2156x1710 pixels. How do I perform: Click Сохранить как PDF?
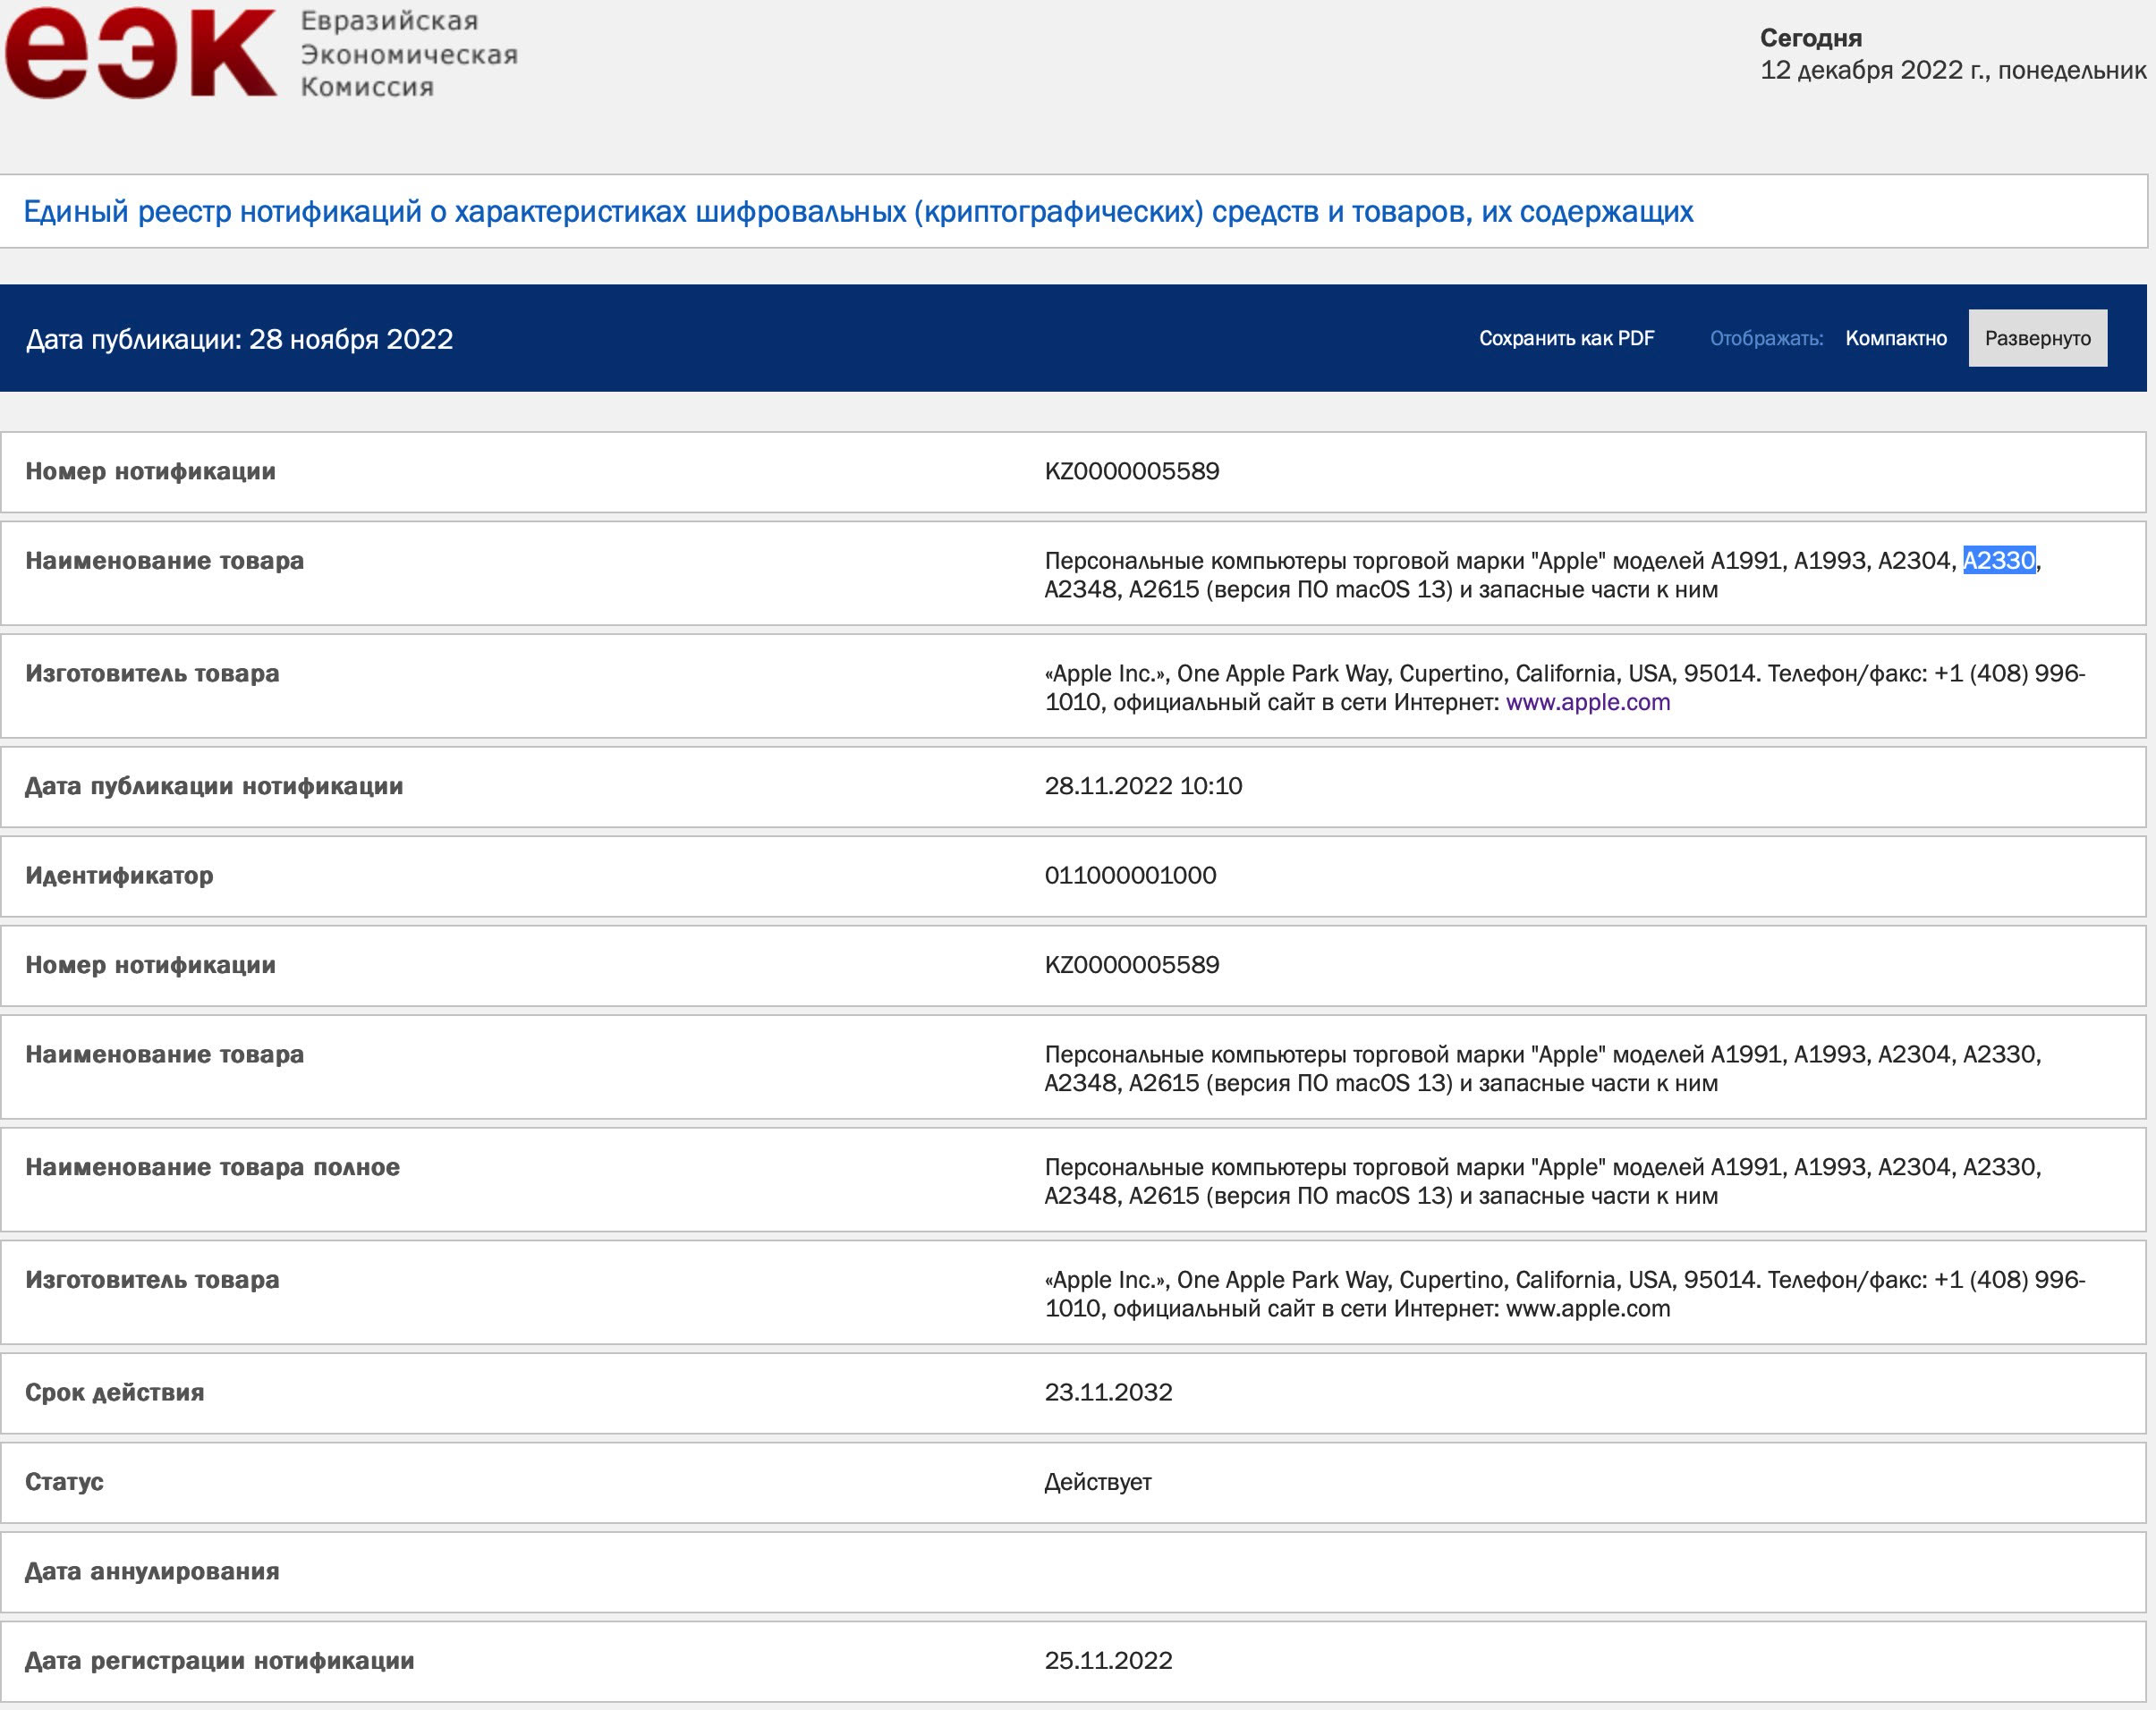1566,338
